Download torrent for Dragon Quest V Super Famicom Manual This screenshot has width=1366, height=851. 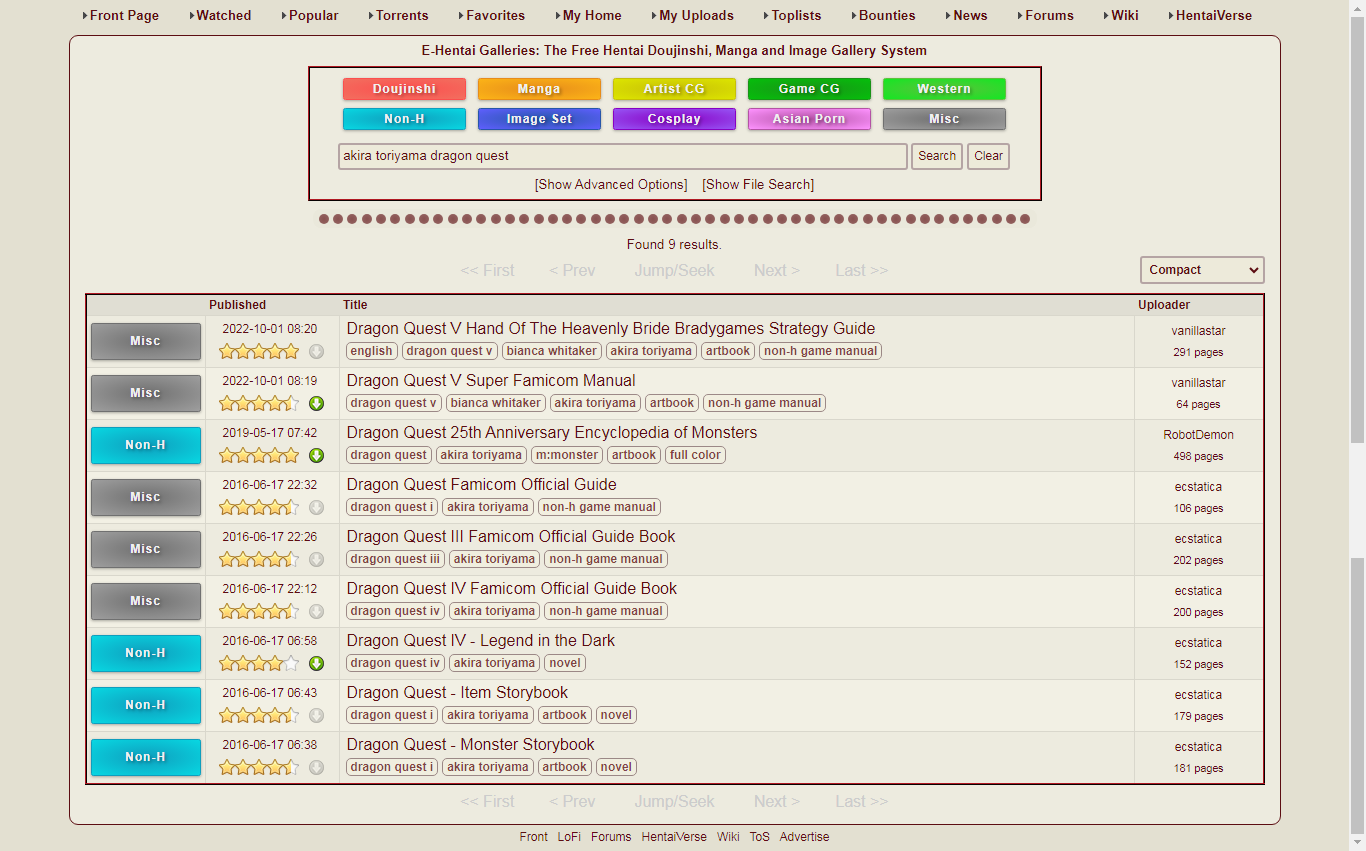click(316, 403)
